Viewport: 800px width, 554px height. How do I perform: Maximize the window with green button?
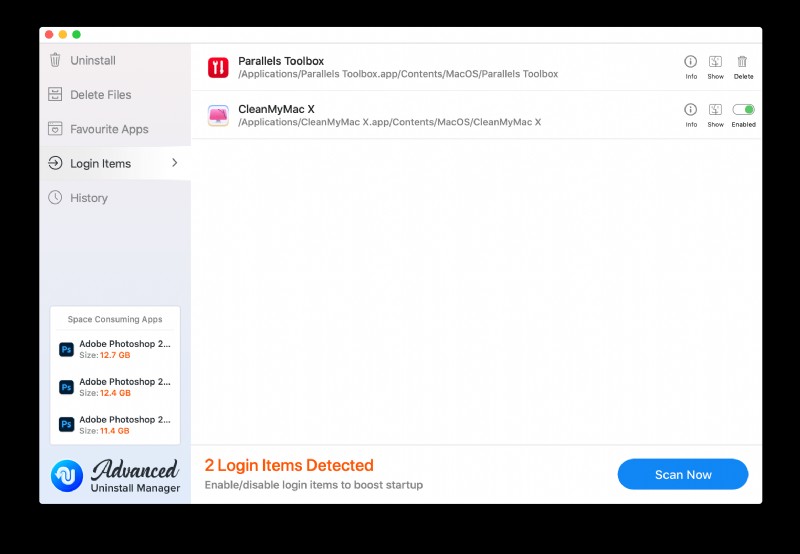point(77,34)
